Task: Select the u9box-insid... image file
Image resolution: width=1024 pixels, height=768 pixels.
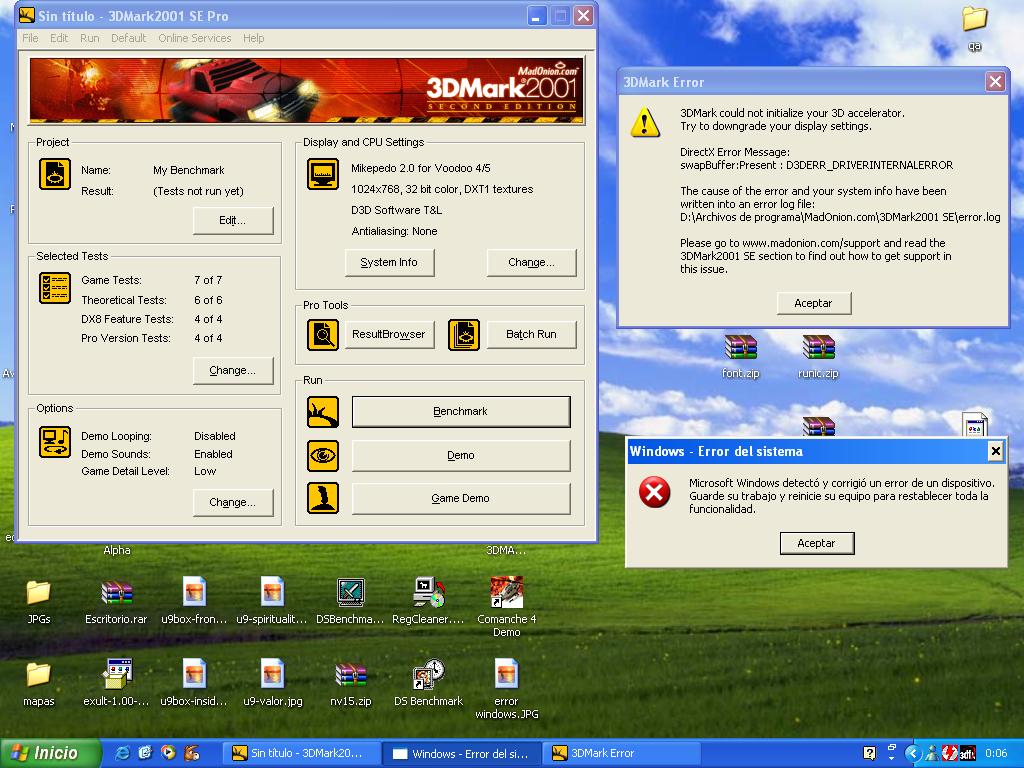Action: pyautogui.click(x=194, y=683)
